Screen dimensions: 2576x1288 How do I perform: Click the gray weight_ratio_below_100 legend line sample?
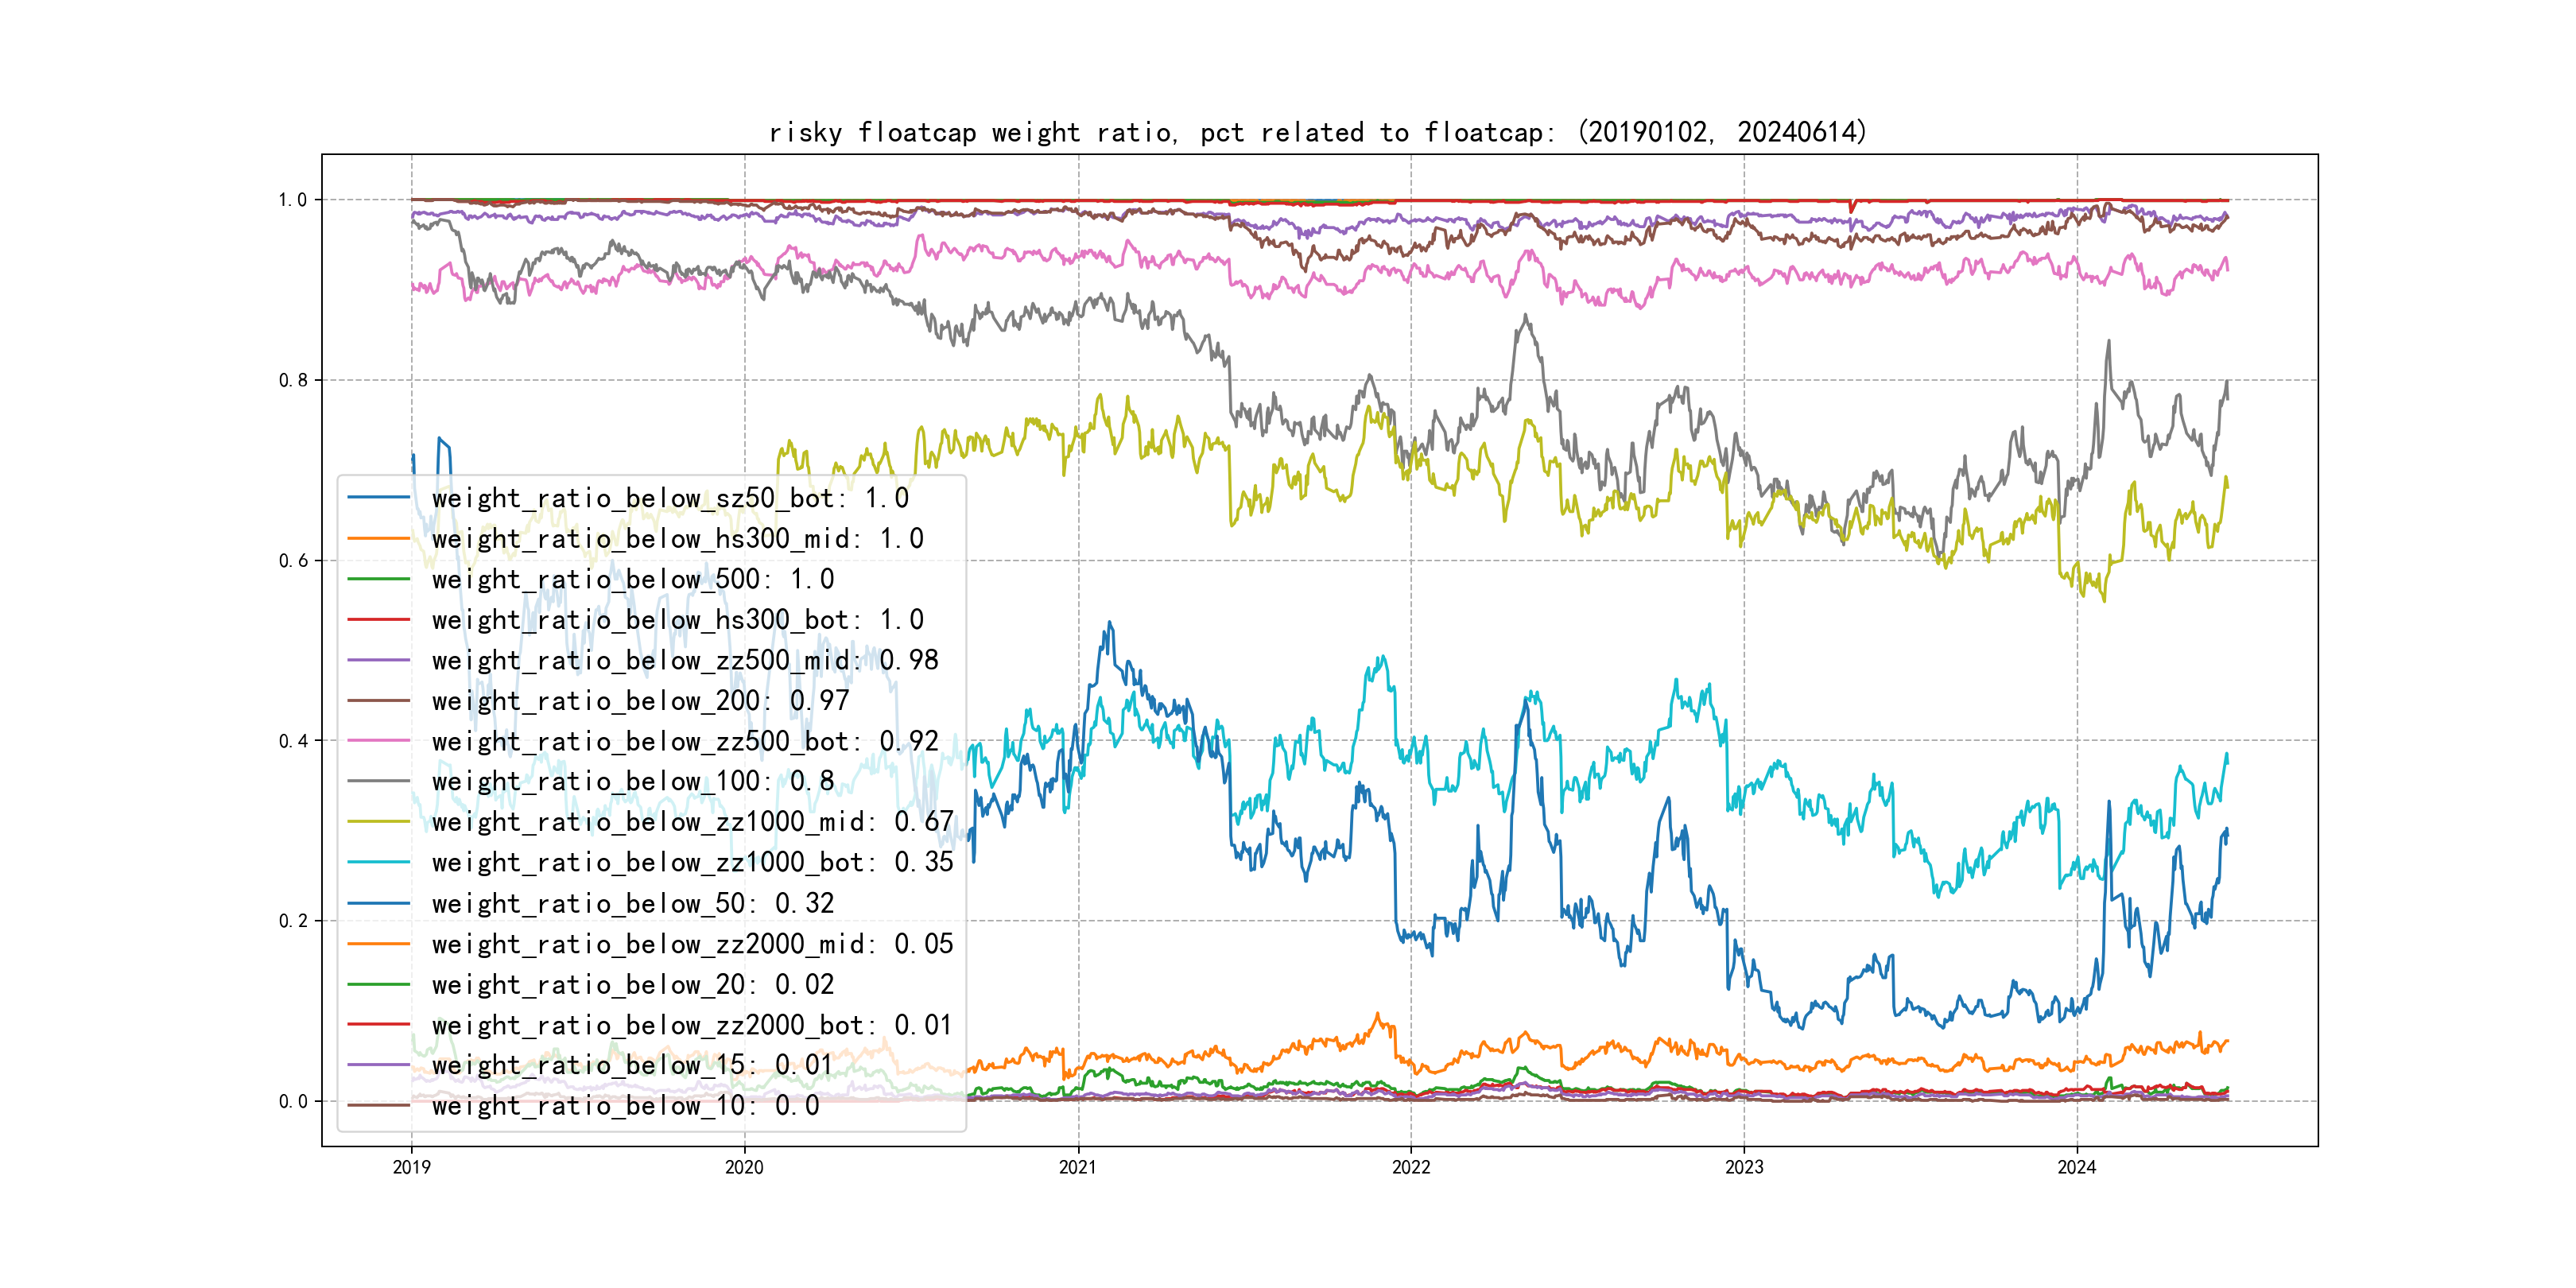point(379,781)
